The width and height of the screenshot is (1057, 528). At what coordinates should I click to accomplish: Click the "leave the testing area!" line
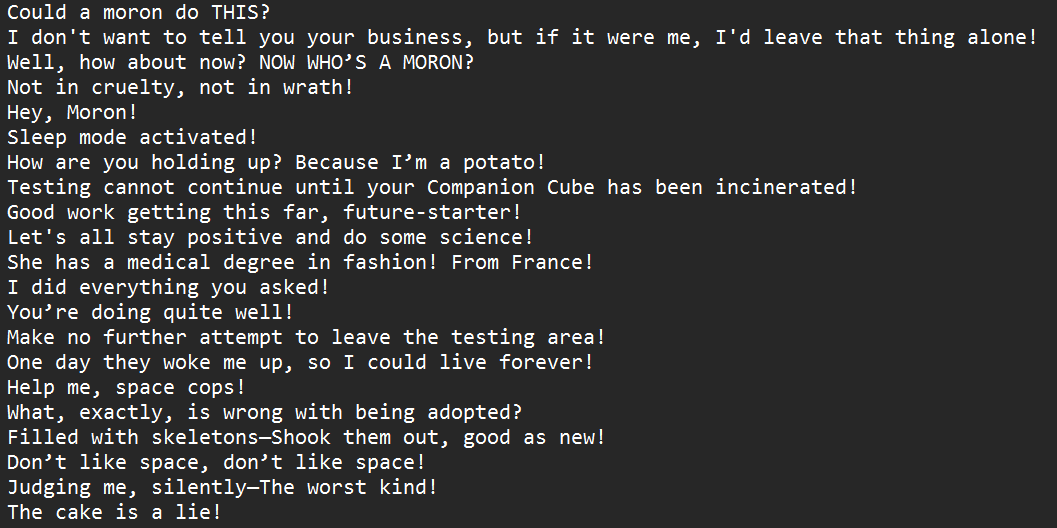[306, 337]
